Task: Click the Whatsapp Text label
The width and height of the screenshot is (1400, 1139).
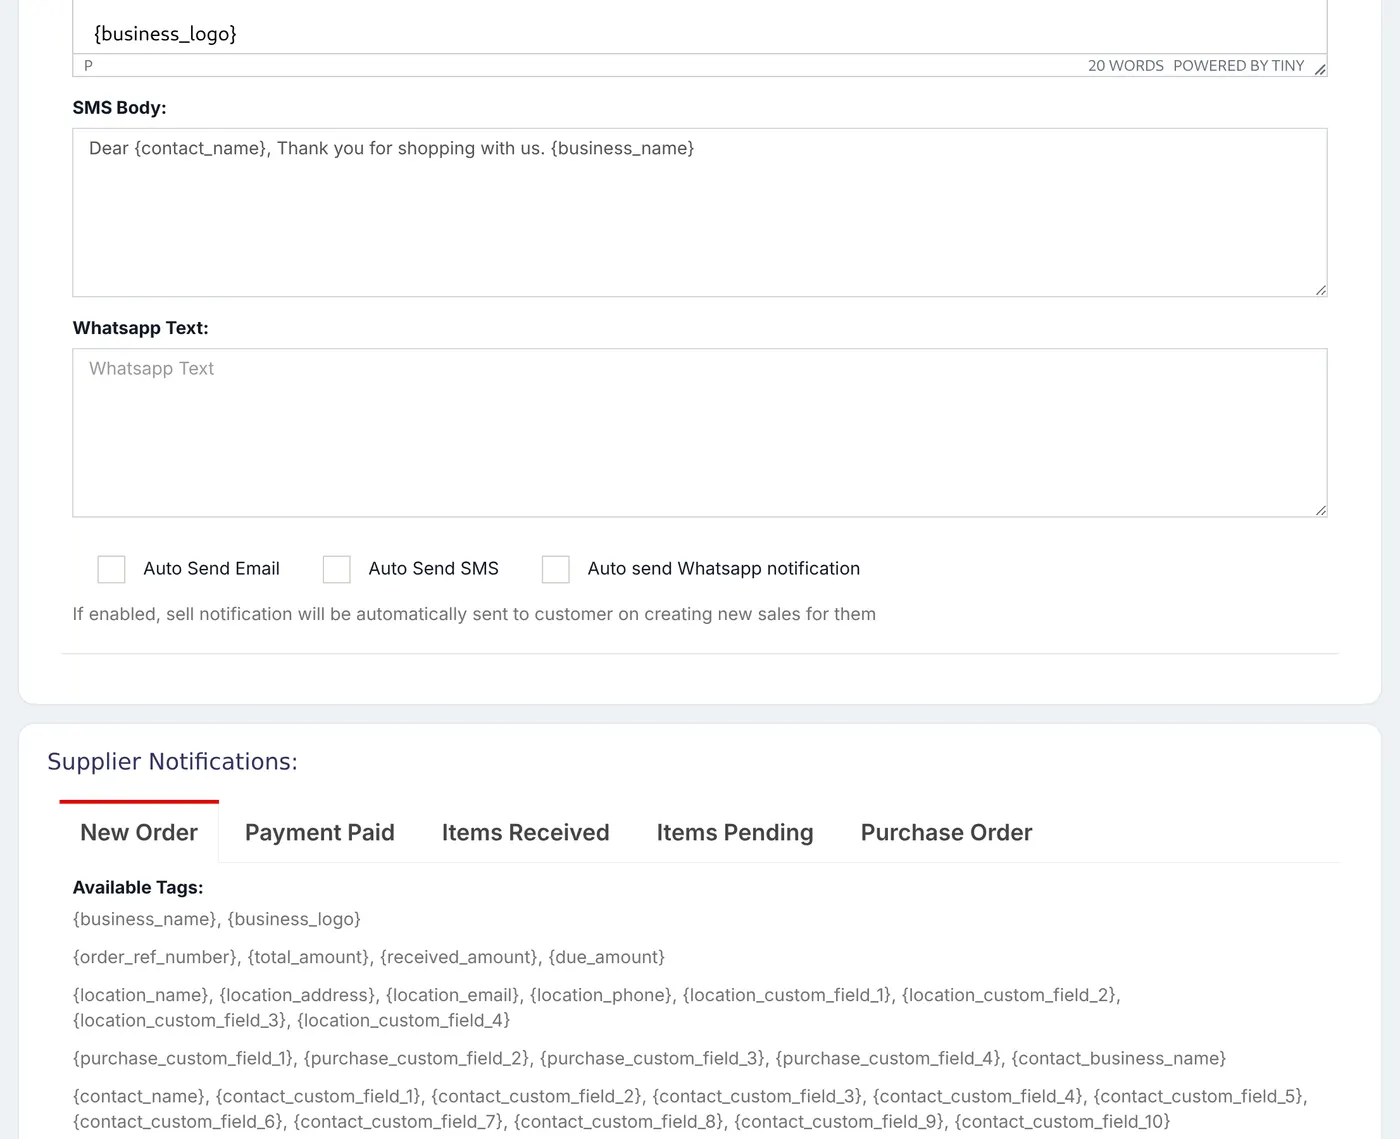Action: [x=141, y=328]
